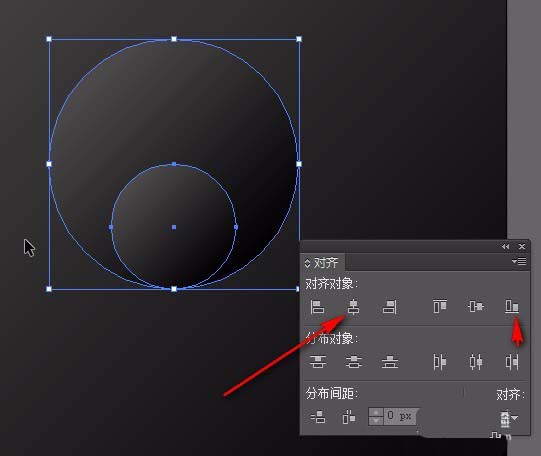The height and width of the screenshot is (456, 541).
Task: Click the horizontal distribute center icon
Action: click(476, 362)
